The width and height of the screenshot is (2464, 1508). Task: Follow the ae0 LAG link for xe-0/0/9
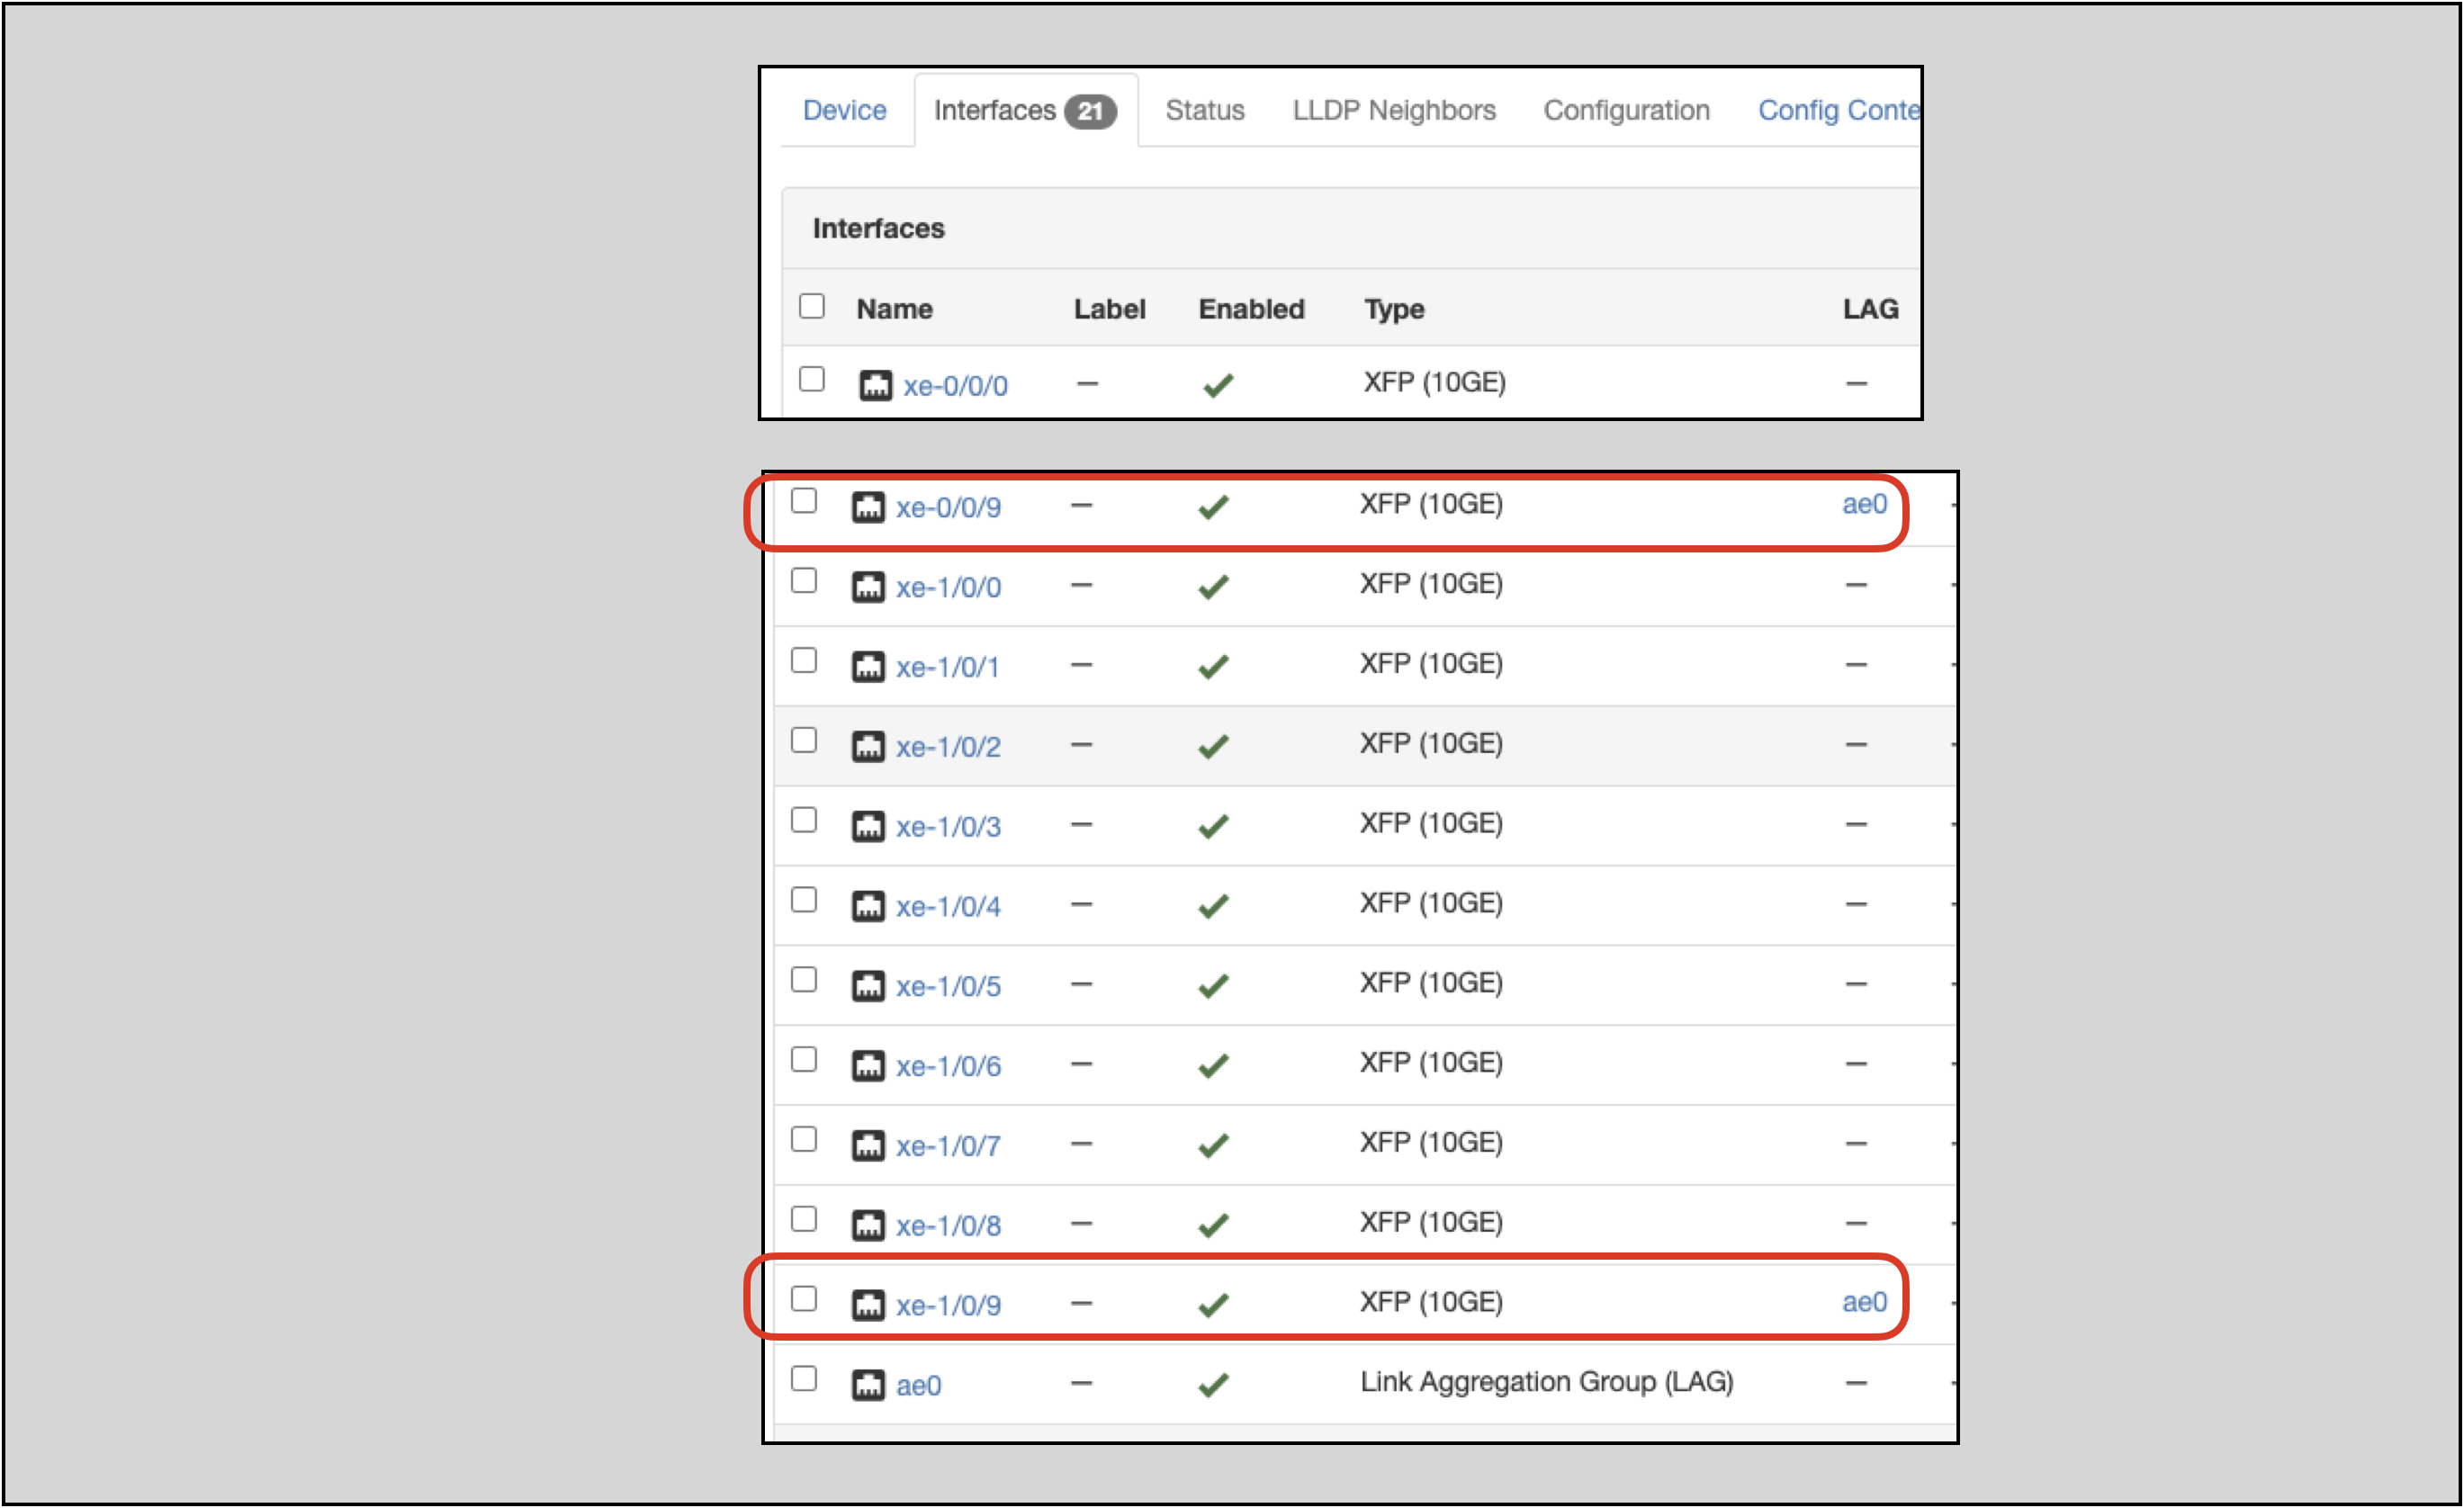tap(1863, 504)
